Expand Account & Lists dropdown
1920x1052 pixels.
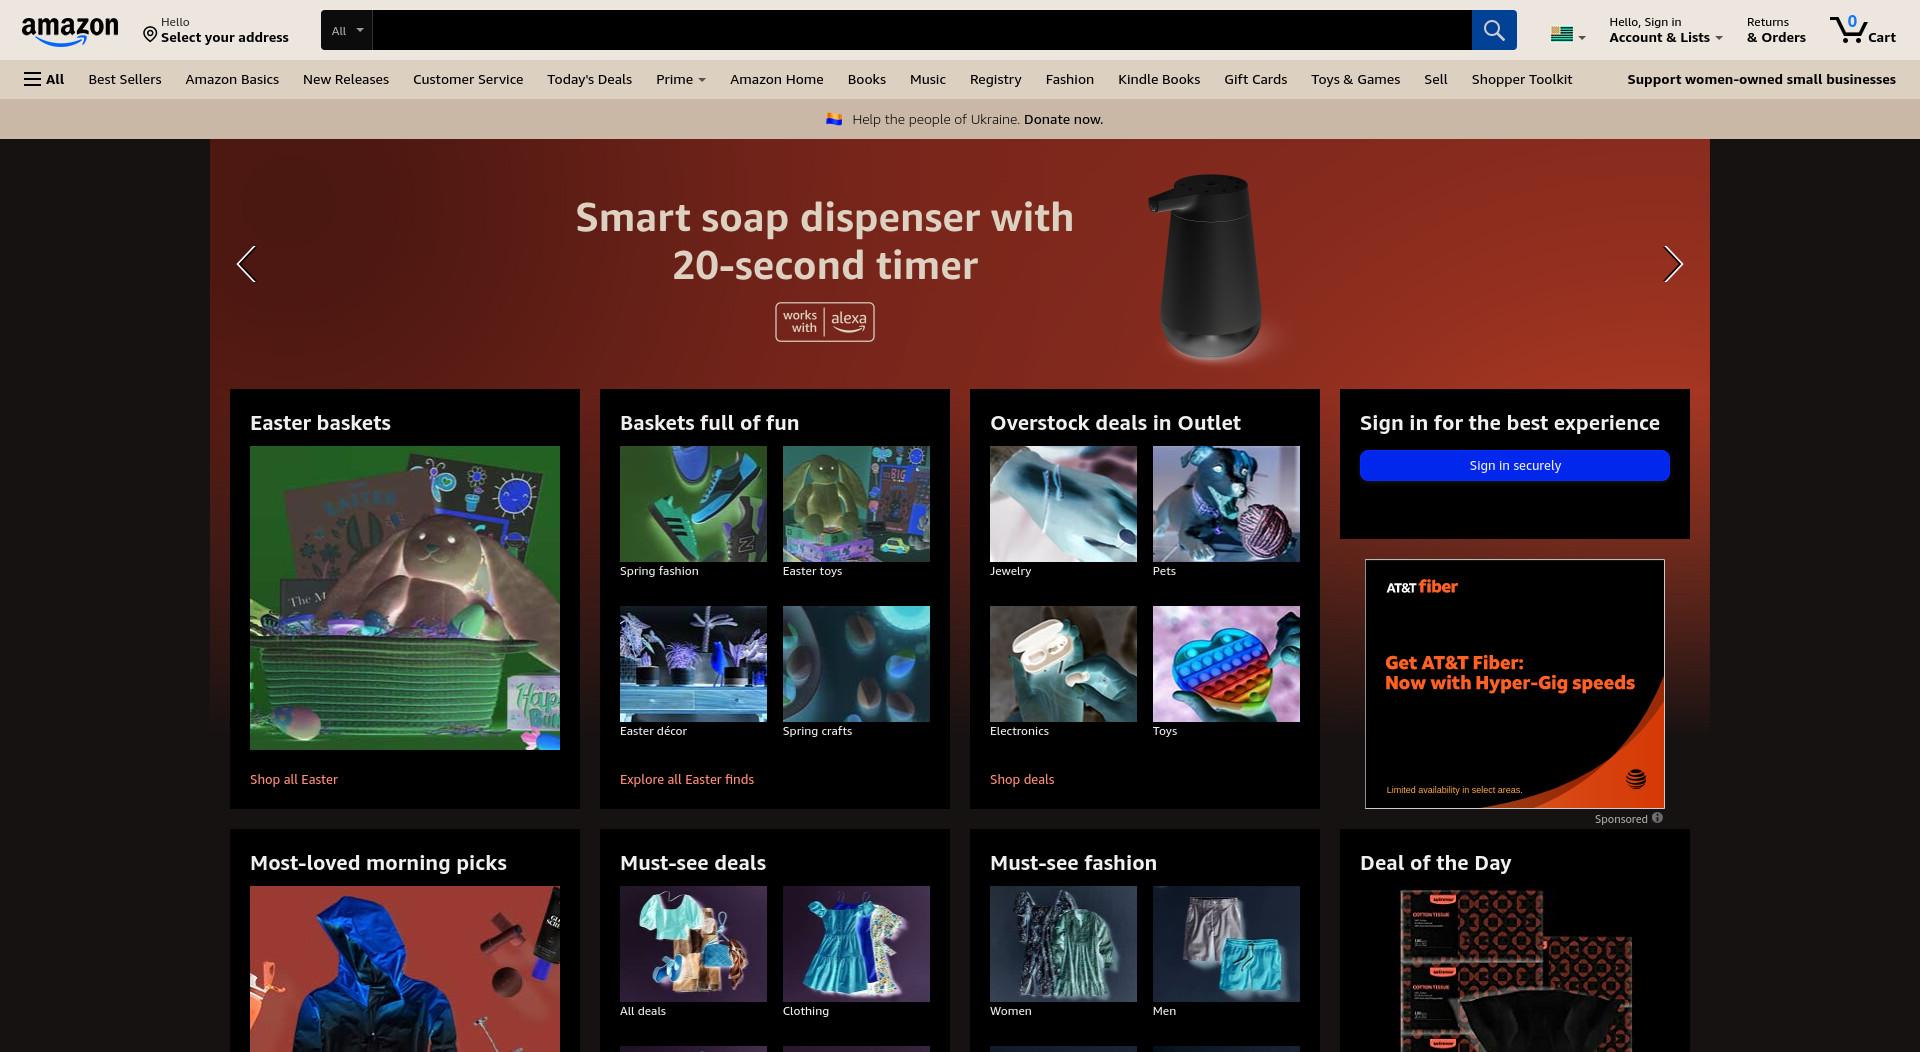(1665, 30)
